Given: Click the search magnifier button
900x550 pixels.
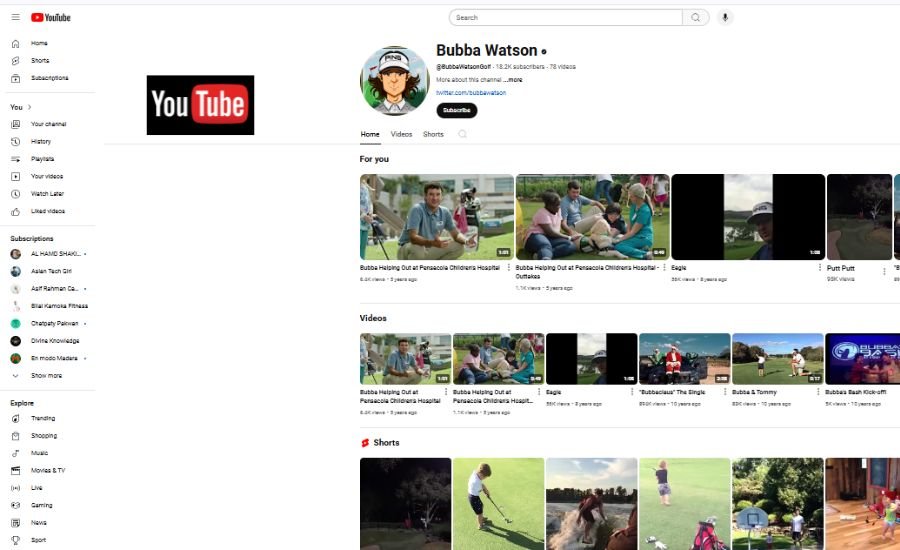Looking at the screenshot, I should coord(696,17).
